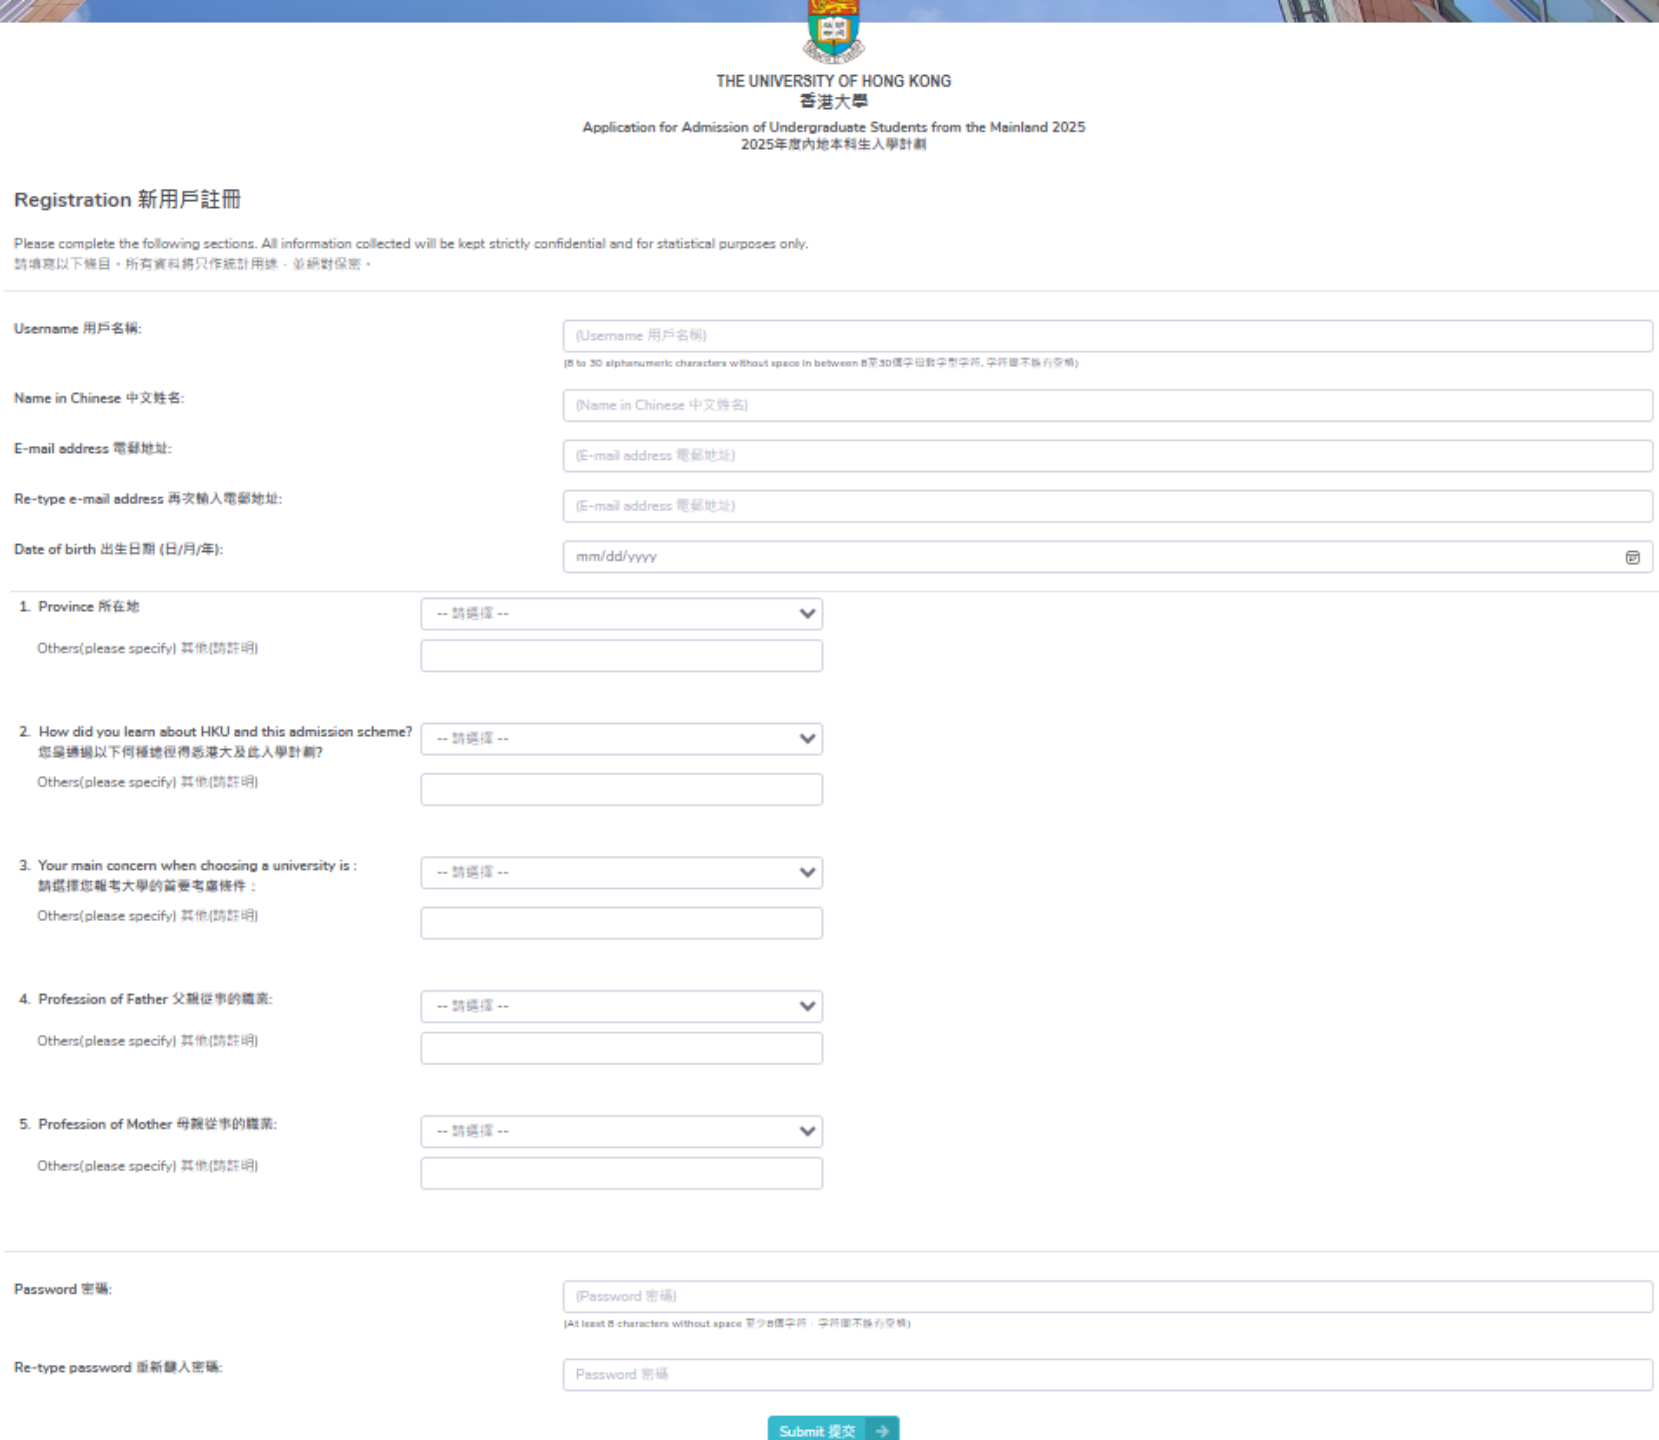1659x1440 pixels.
Task: Click the "Please complete the following sections" notice
Action: click(x=411, y=244)
